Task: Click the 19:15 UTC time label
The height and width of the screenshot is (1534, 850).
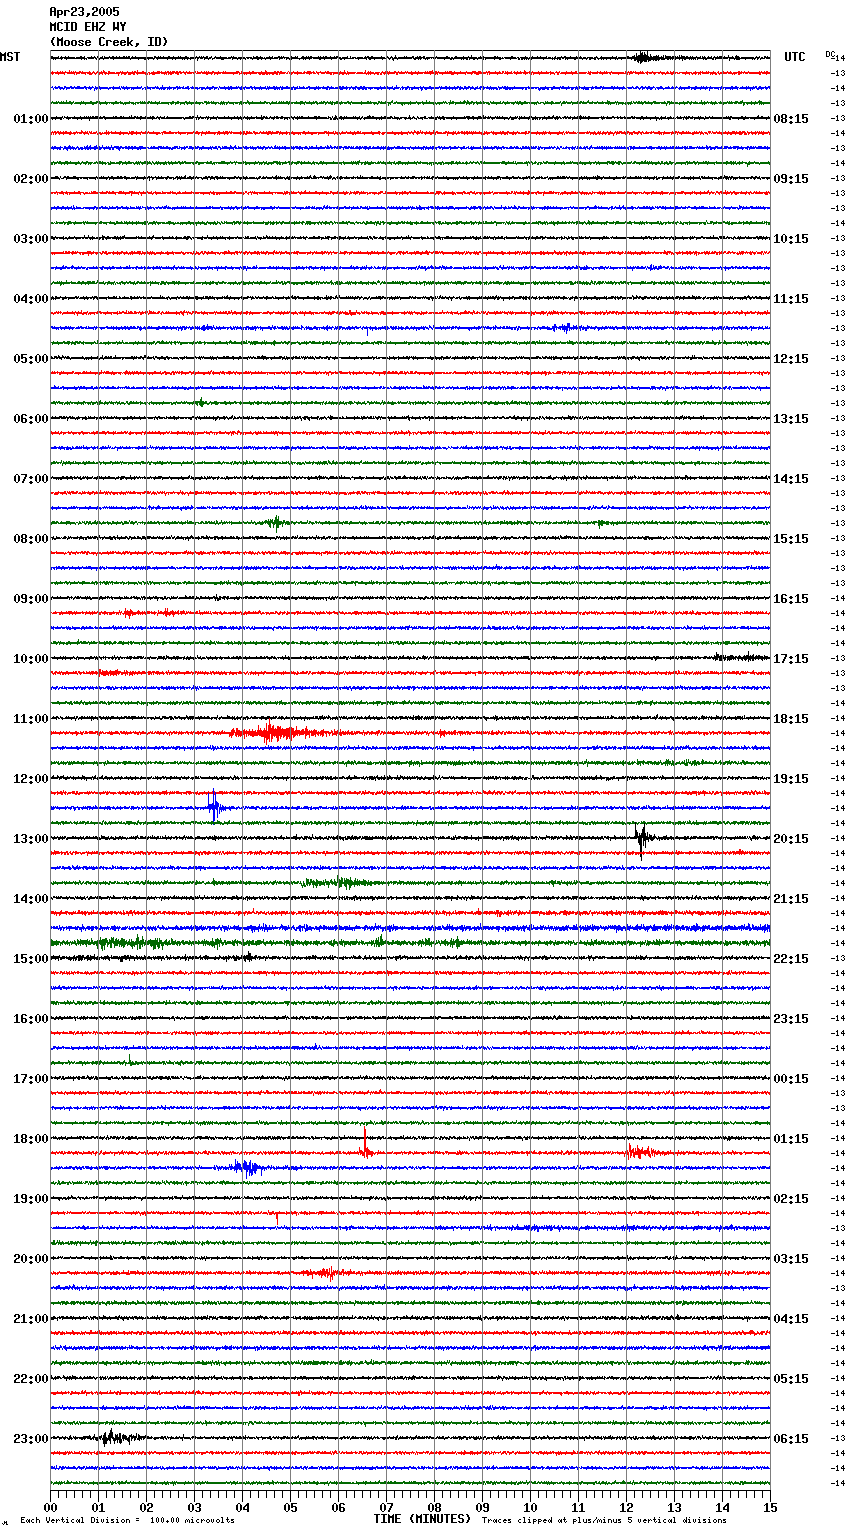Action: coord(791,779)
